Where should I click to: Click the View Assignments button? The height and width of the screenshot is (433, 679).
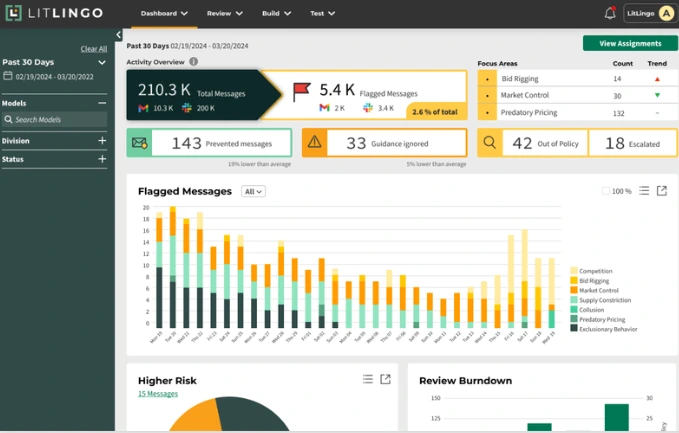[630, 43]
